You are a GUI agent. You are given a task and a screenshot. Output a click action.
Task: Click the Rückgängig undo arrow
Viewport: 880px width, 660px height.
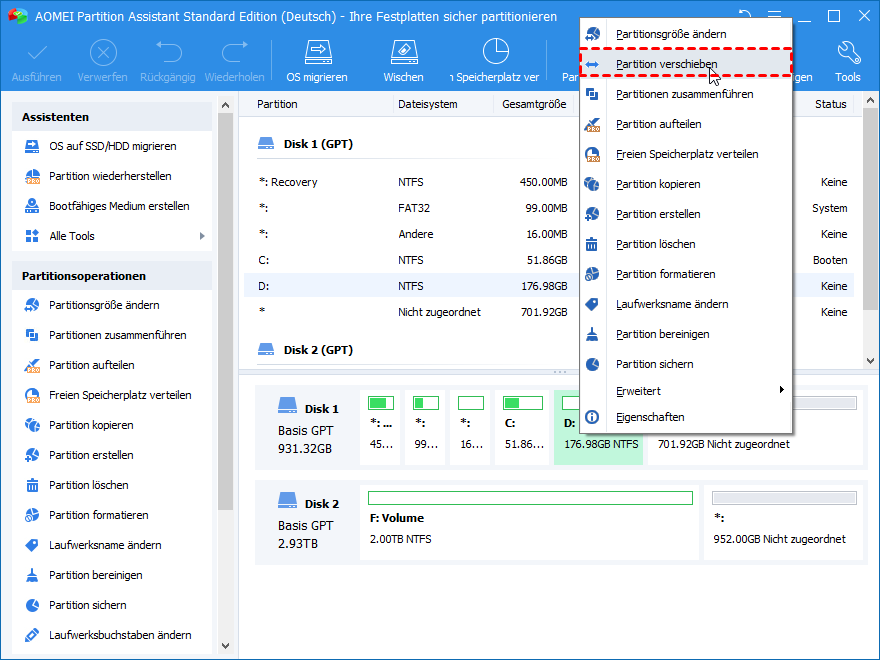[x=168, y=53]
